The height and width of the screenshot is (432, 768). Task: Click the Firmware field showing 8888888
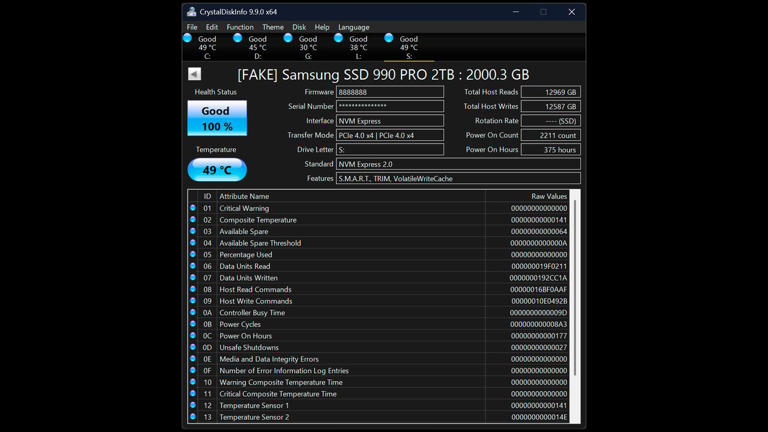coord(390,92)
